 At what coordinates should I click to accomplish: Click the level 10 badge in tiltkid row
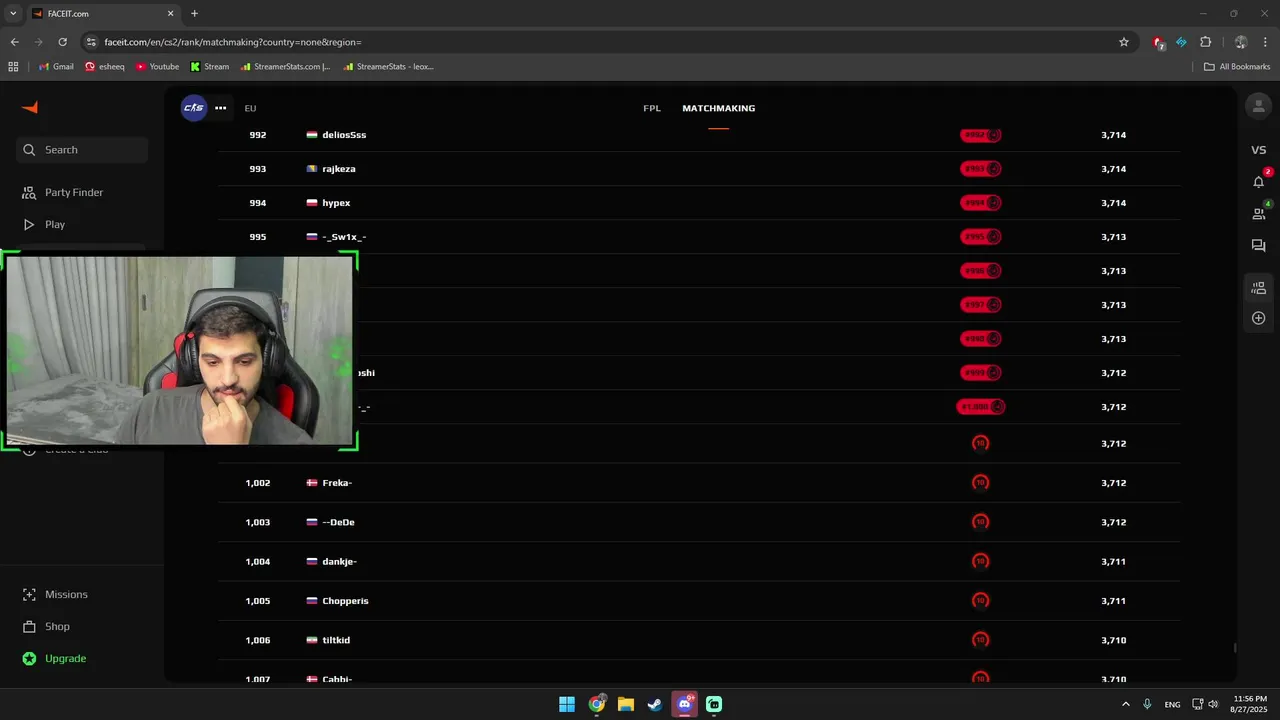980,640
